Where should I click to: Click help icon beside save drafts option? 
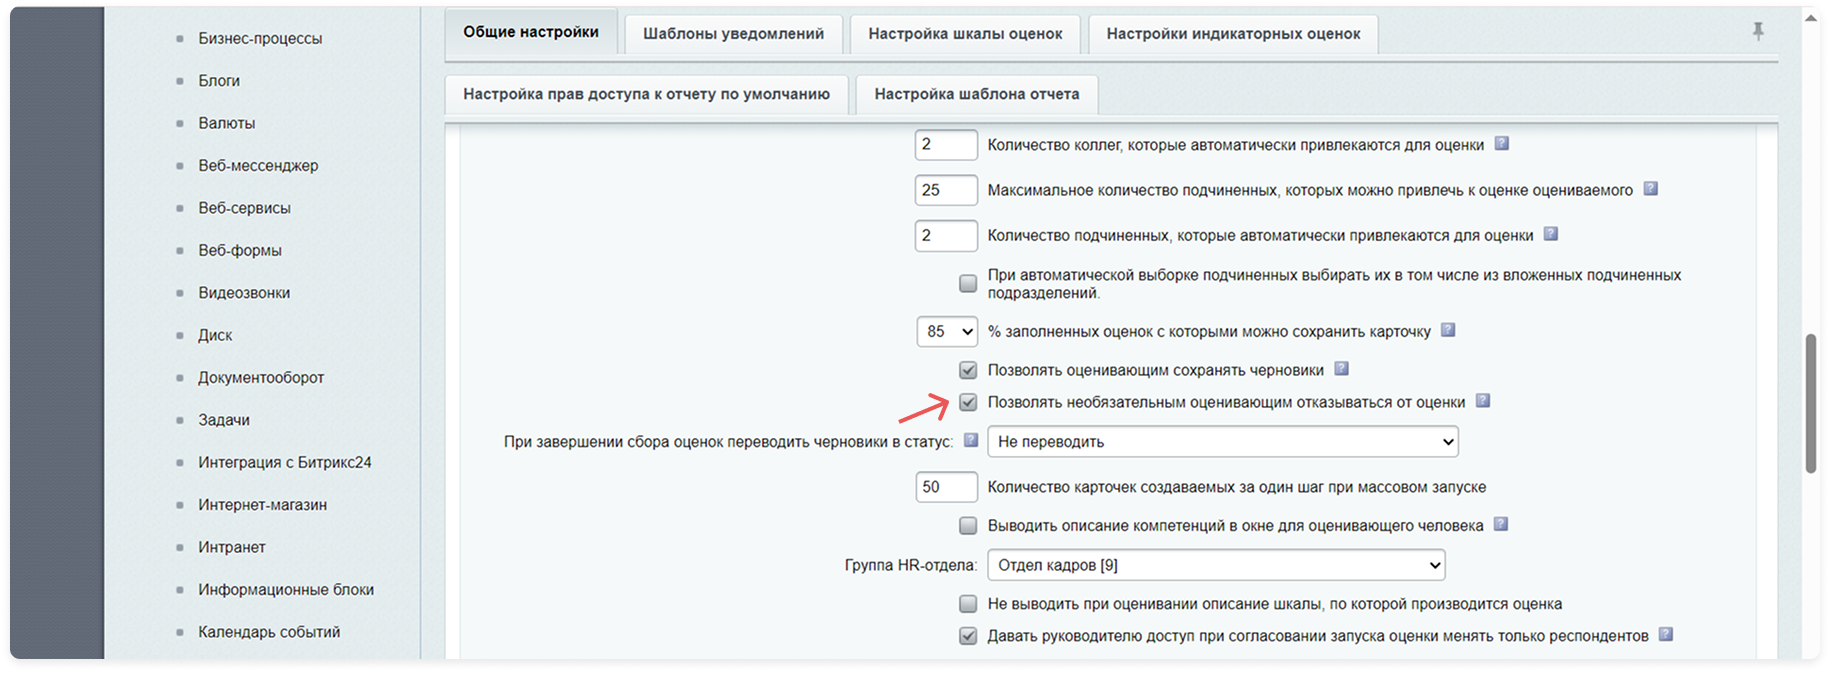point(1341,369)
